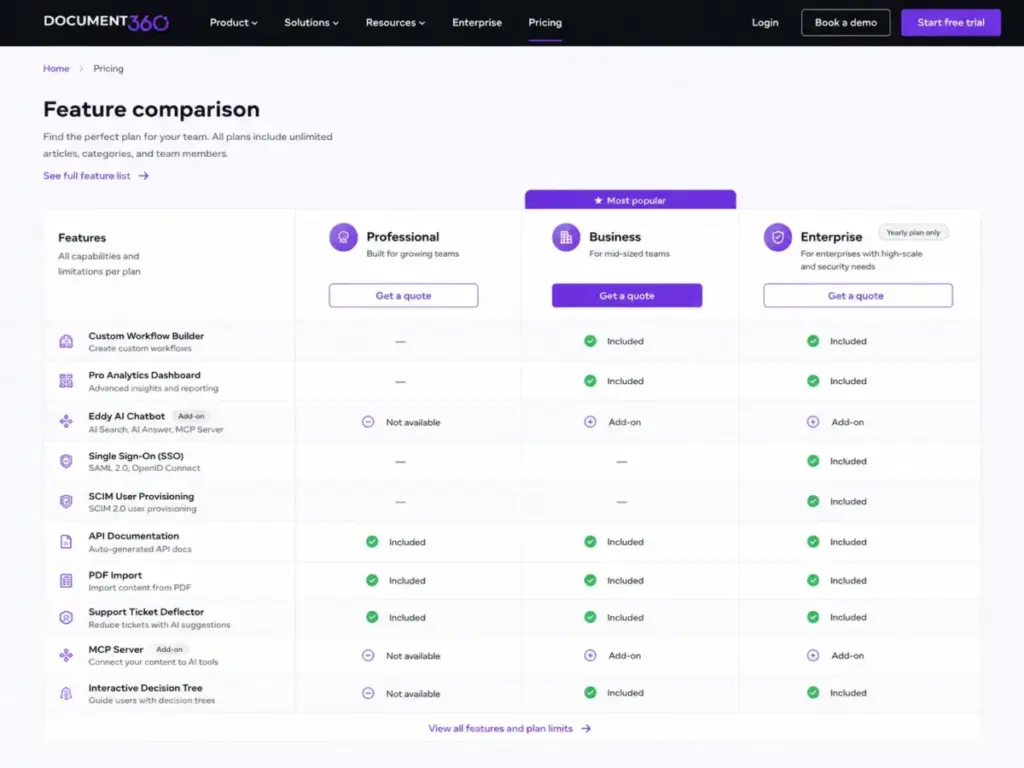Click the Custom Workflow Builder feature icon
Screen dimensions: 1024x768
pos(66,342)
